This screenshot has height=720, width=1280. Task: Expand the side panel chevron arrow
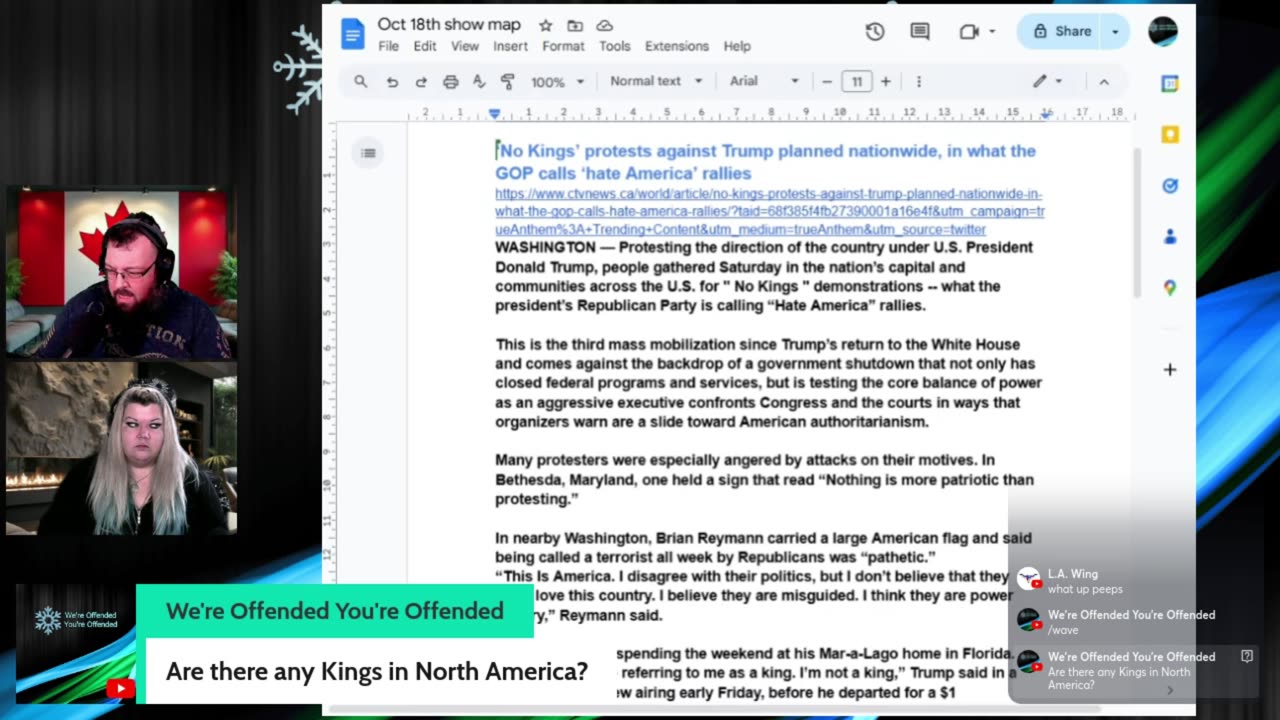1170,690
